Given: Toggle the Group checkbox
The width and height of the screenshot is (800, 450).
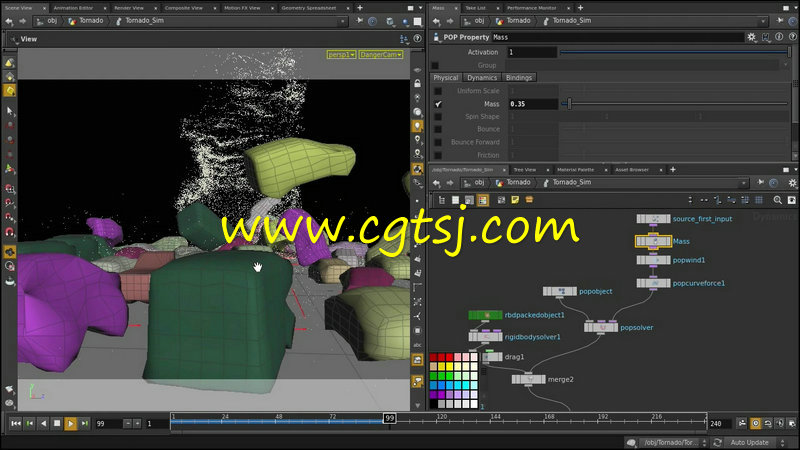Looking at the screenshot, I should (x=435, y=65).
